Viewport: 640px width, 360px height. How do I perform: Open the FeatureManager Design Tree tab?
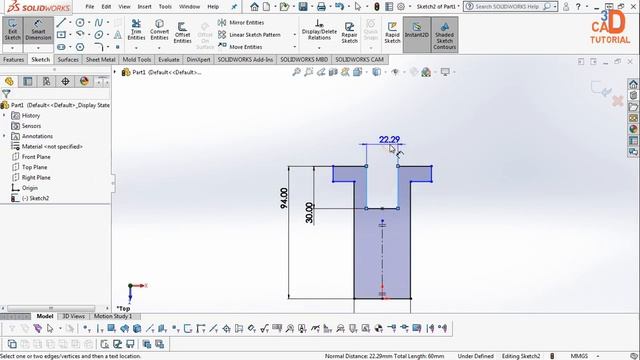click(x=9, y=81)
